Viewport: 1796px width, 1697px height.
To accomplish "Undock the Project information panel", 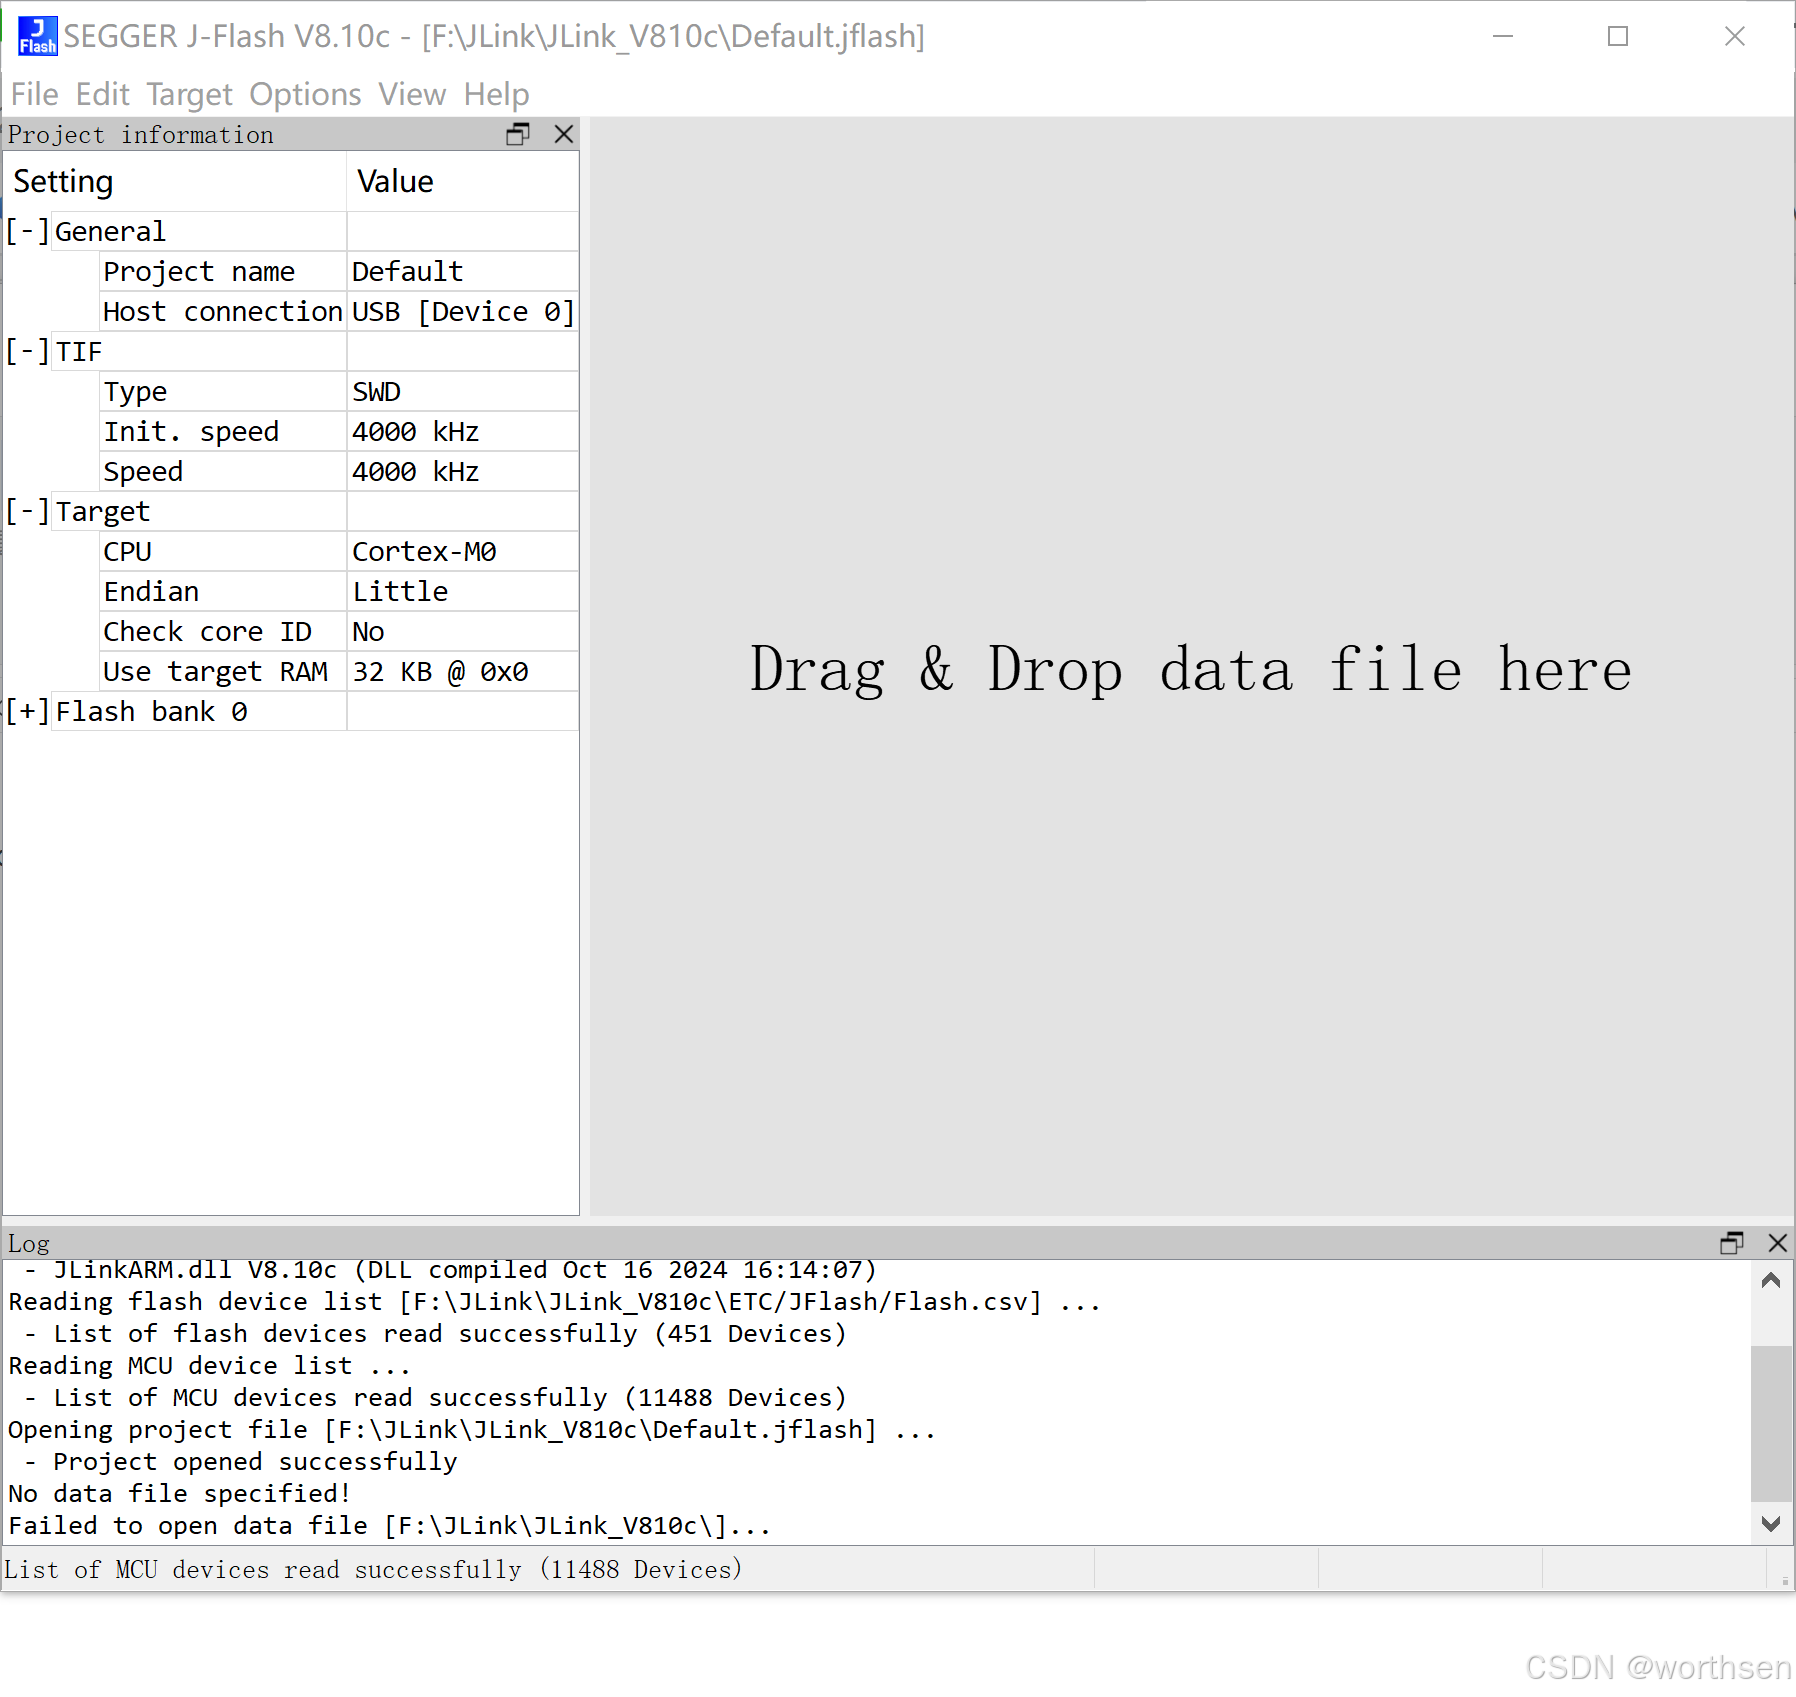I will click(x=518, y=134).
